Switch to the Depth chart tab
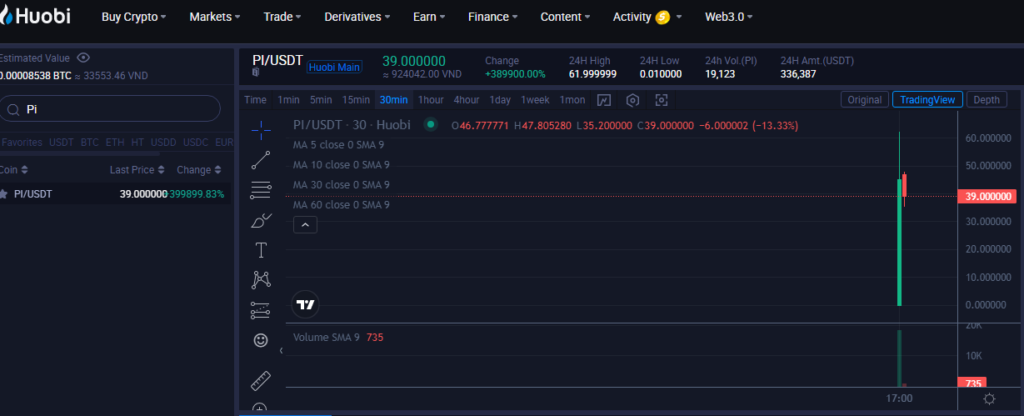Screen dimensions: 1024x416 click(986, 100)
